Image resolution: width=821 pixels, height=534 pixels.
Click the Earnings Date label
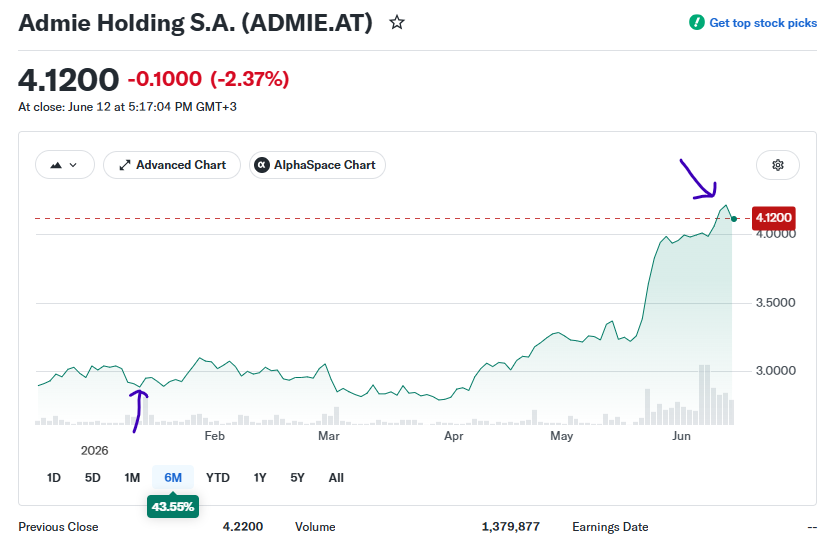point(610,527)
